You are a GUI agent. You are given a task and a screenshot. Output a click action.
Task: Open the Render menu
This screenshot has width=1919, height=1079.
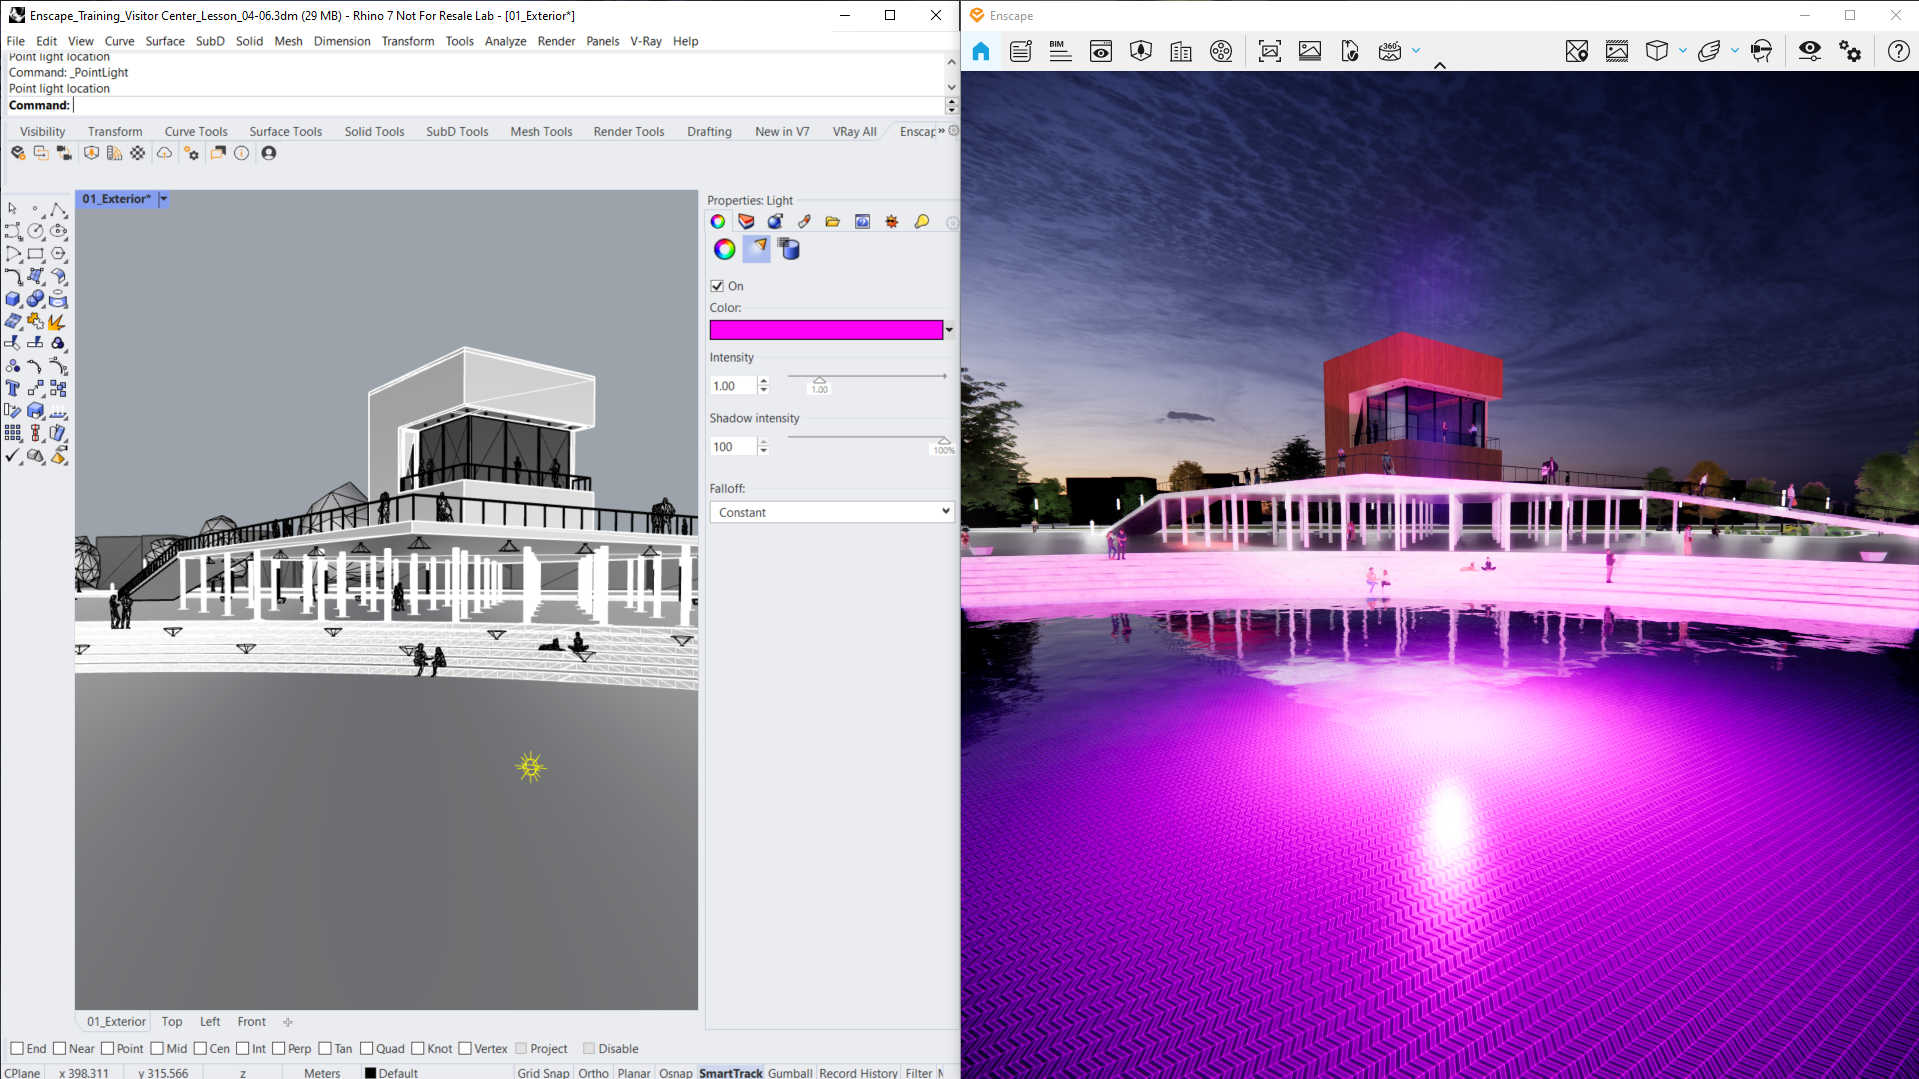[556, 41]
